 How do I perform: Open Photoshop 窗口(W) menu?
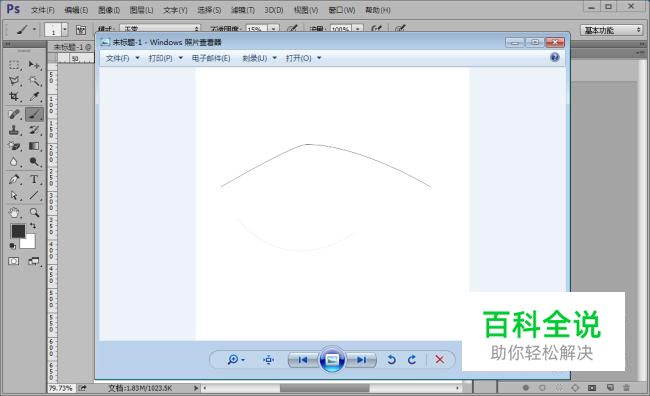[342, 10]
